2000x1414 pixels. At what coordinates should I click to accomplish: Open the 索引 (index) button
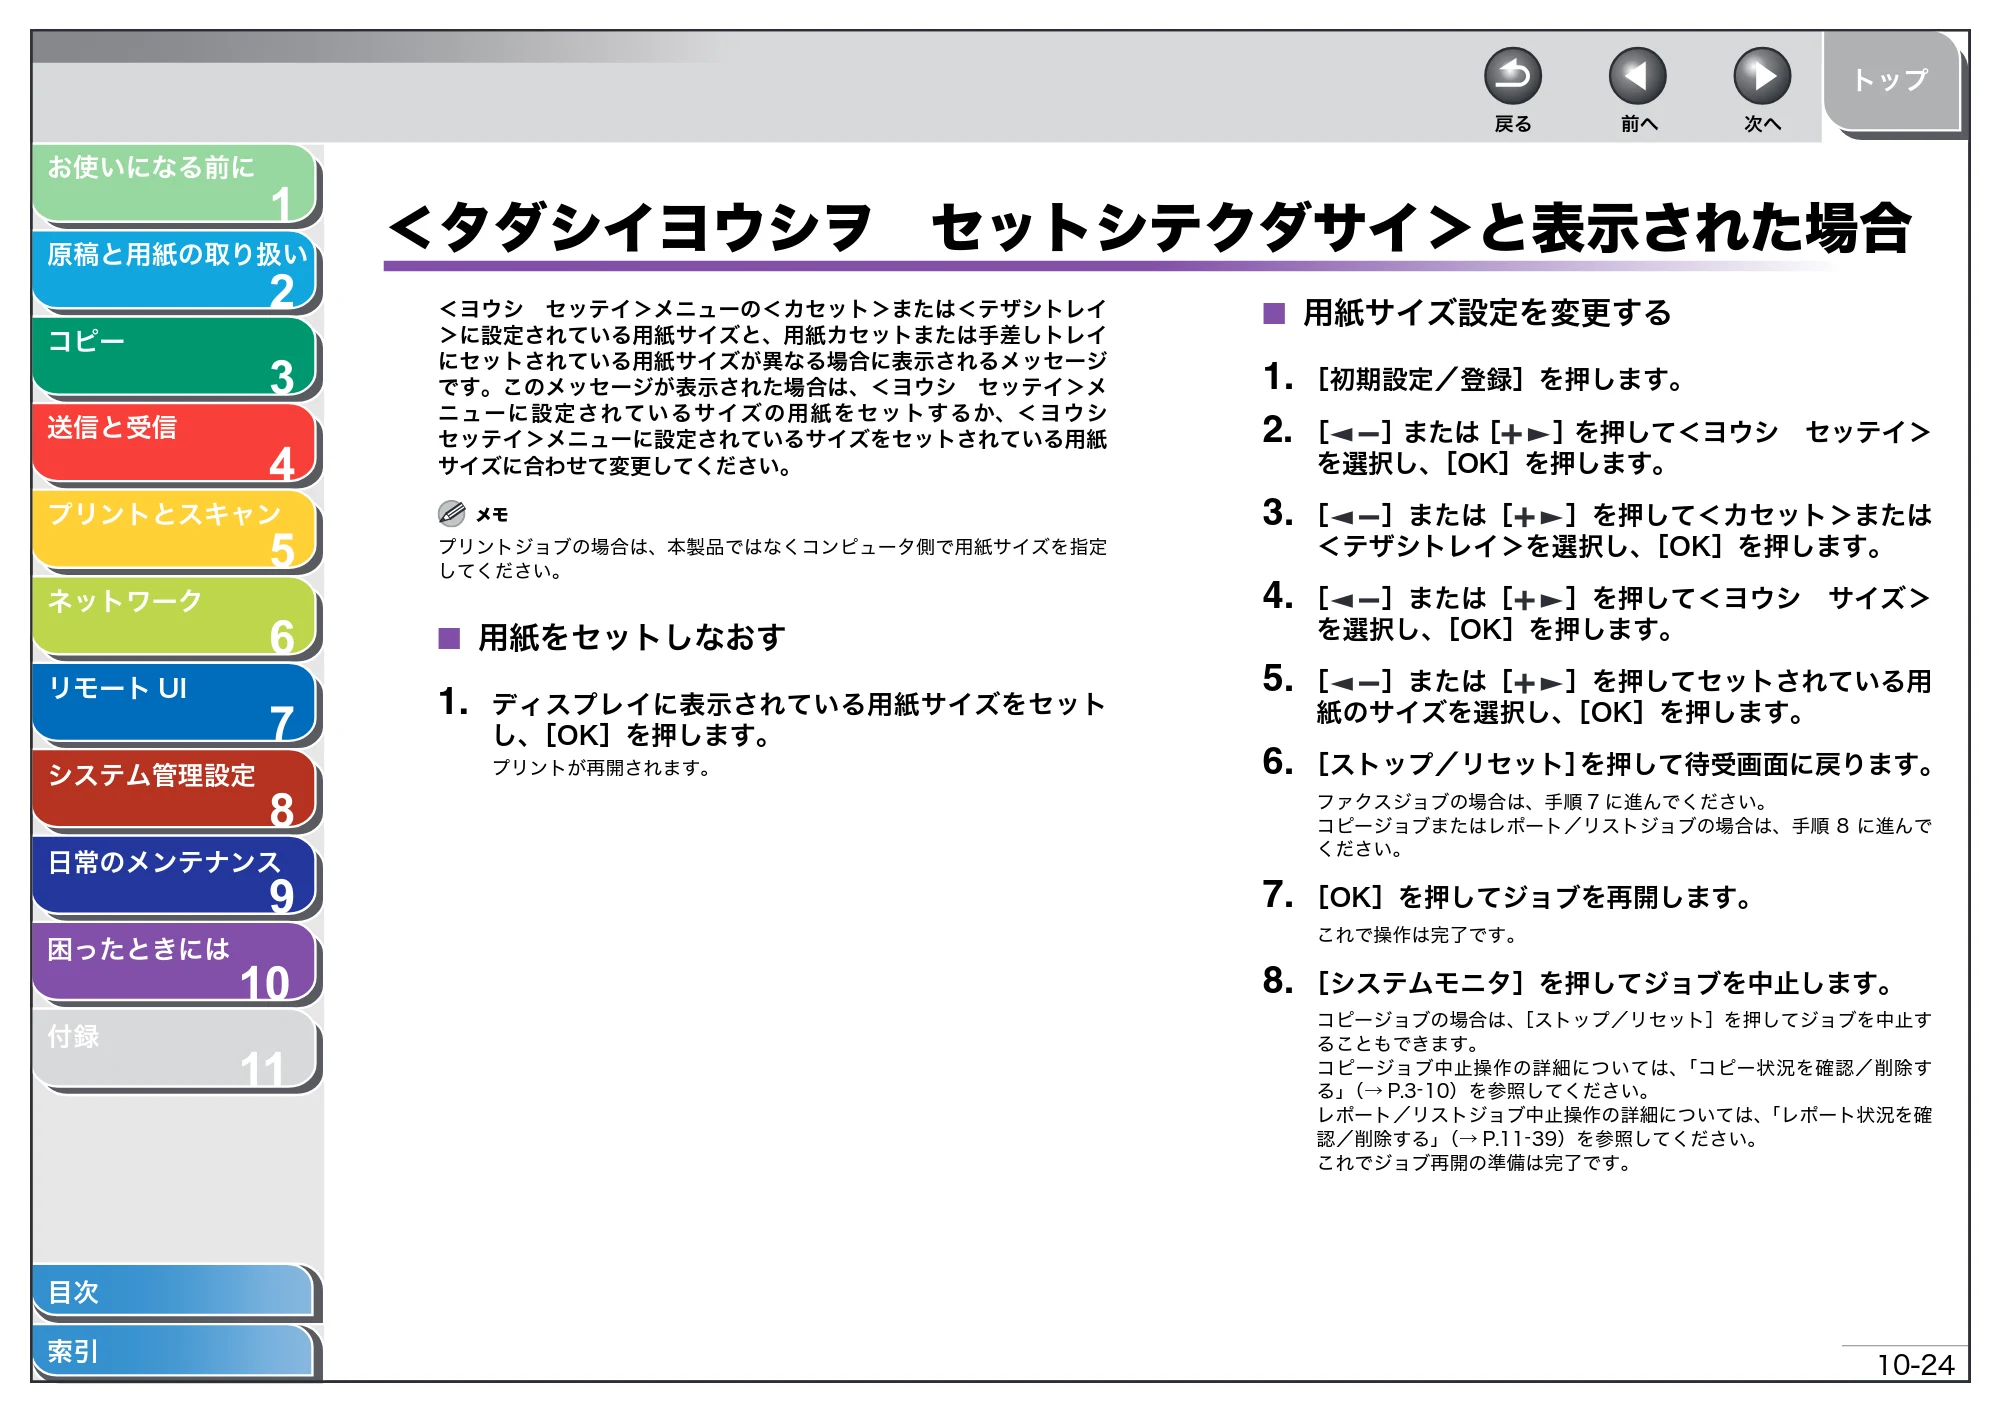[173, 1351]
